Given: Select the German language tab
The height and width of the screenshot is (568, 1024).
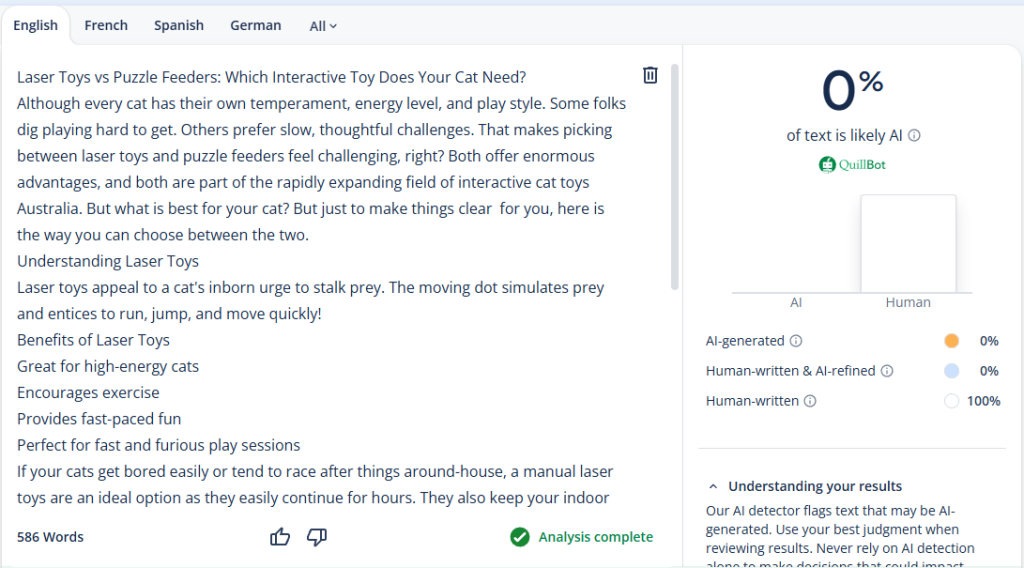Looking at the screenshot, I should tap(255, 26).
